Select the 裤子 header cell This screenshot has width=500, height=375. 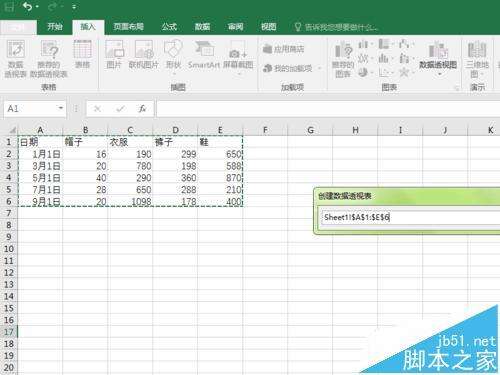click(175, 142)
